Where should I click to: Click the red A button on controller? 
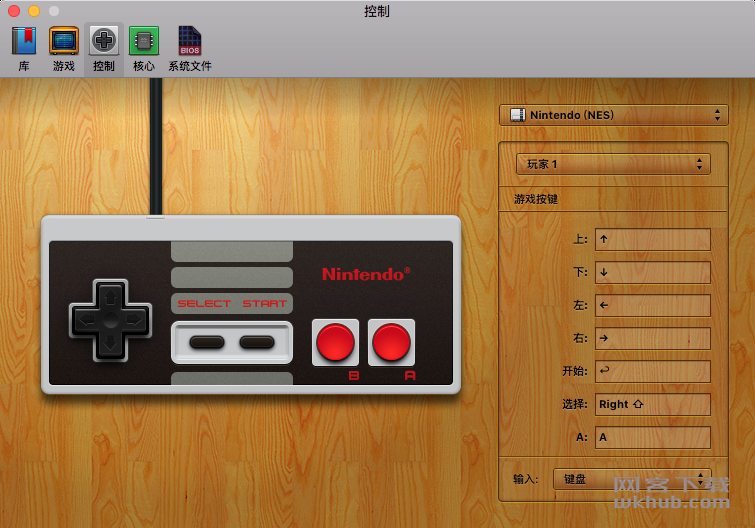[391, 342]
